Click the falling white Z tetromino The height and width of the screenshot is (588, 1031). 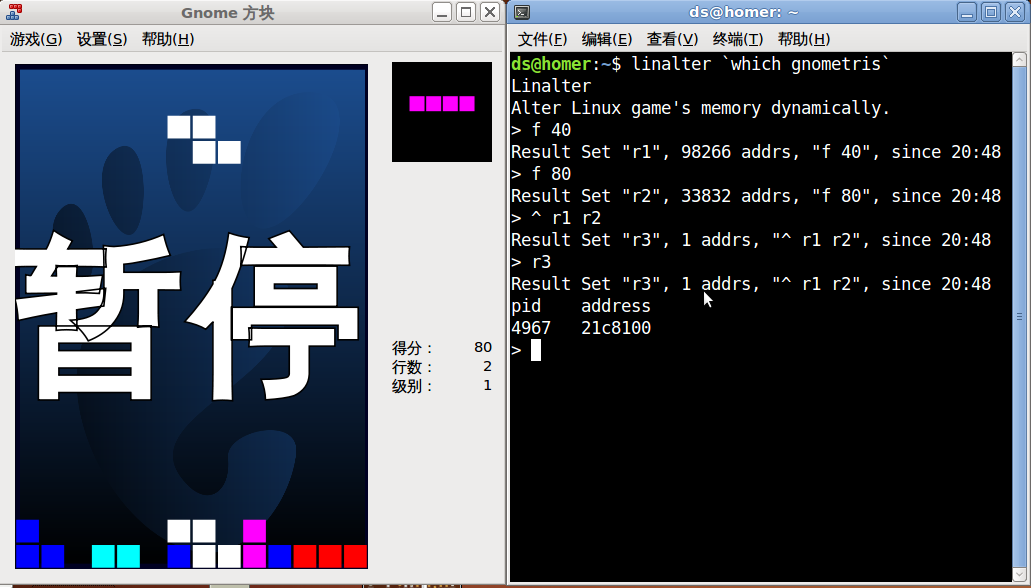[204, 139]
